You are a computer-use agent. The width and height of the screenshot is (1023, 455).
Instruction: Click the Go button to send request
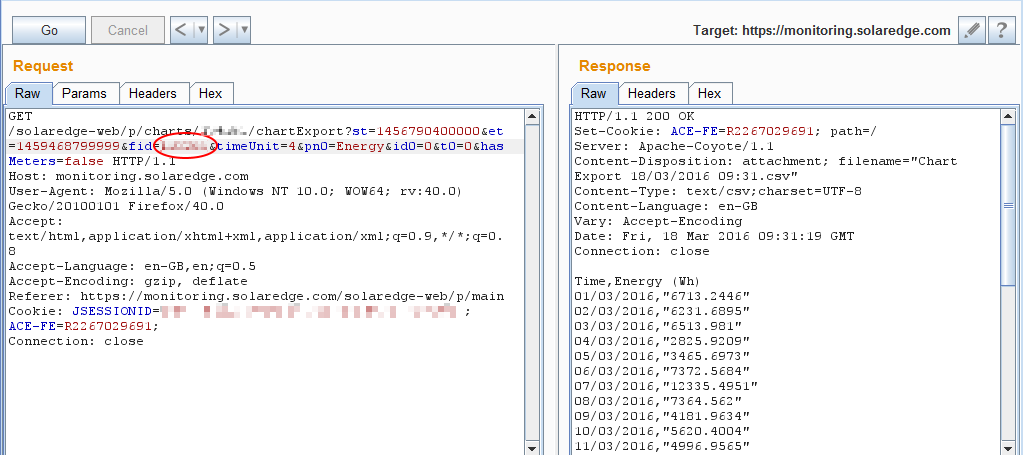point(49,30)
